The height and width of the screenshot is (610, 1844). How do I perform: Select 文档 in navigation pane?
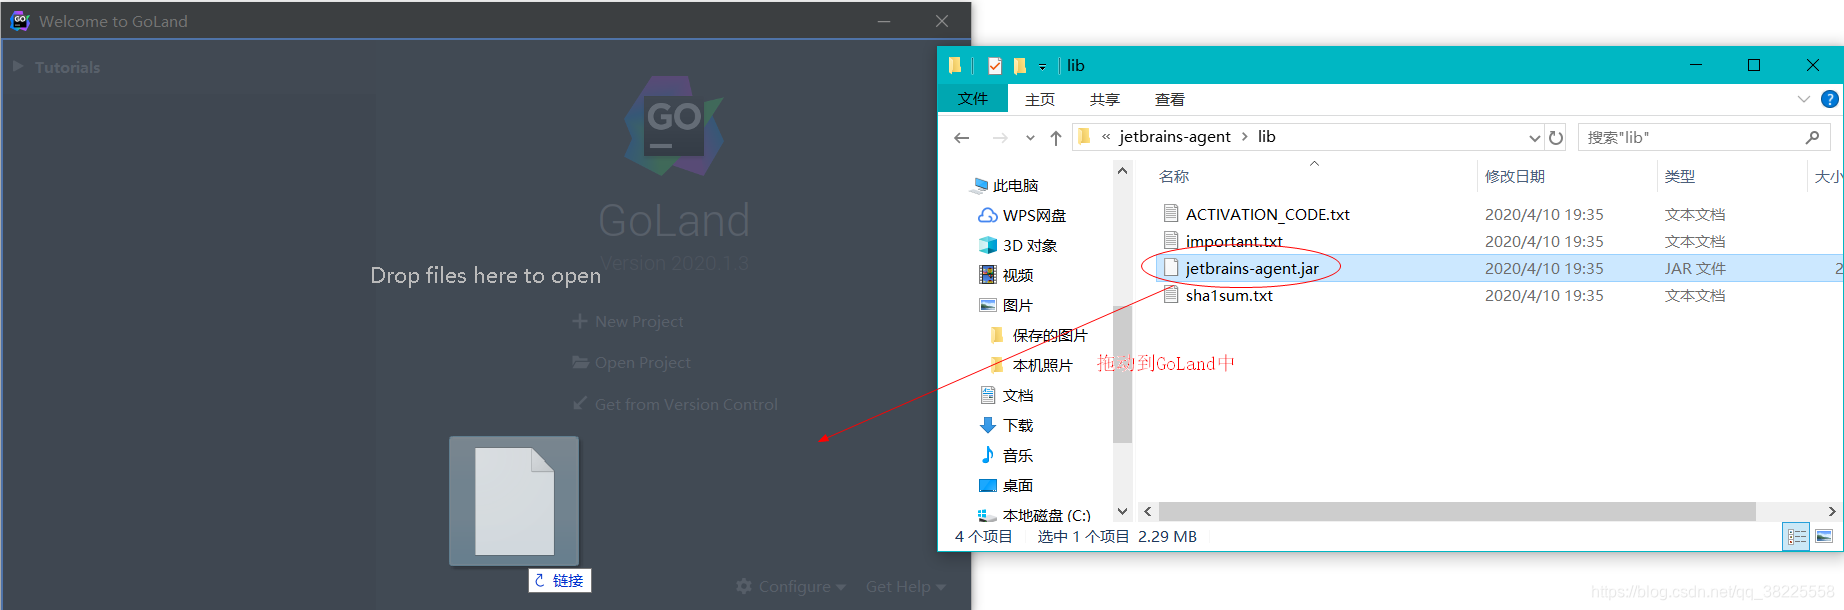[1006, 395]
